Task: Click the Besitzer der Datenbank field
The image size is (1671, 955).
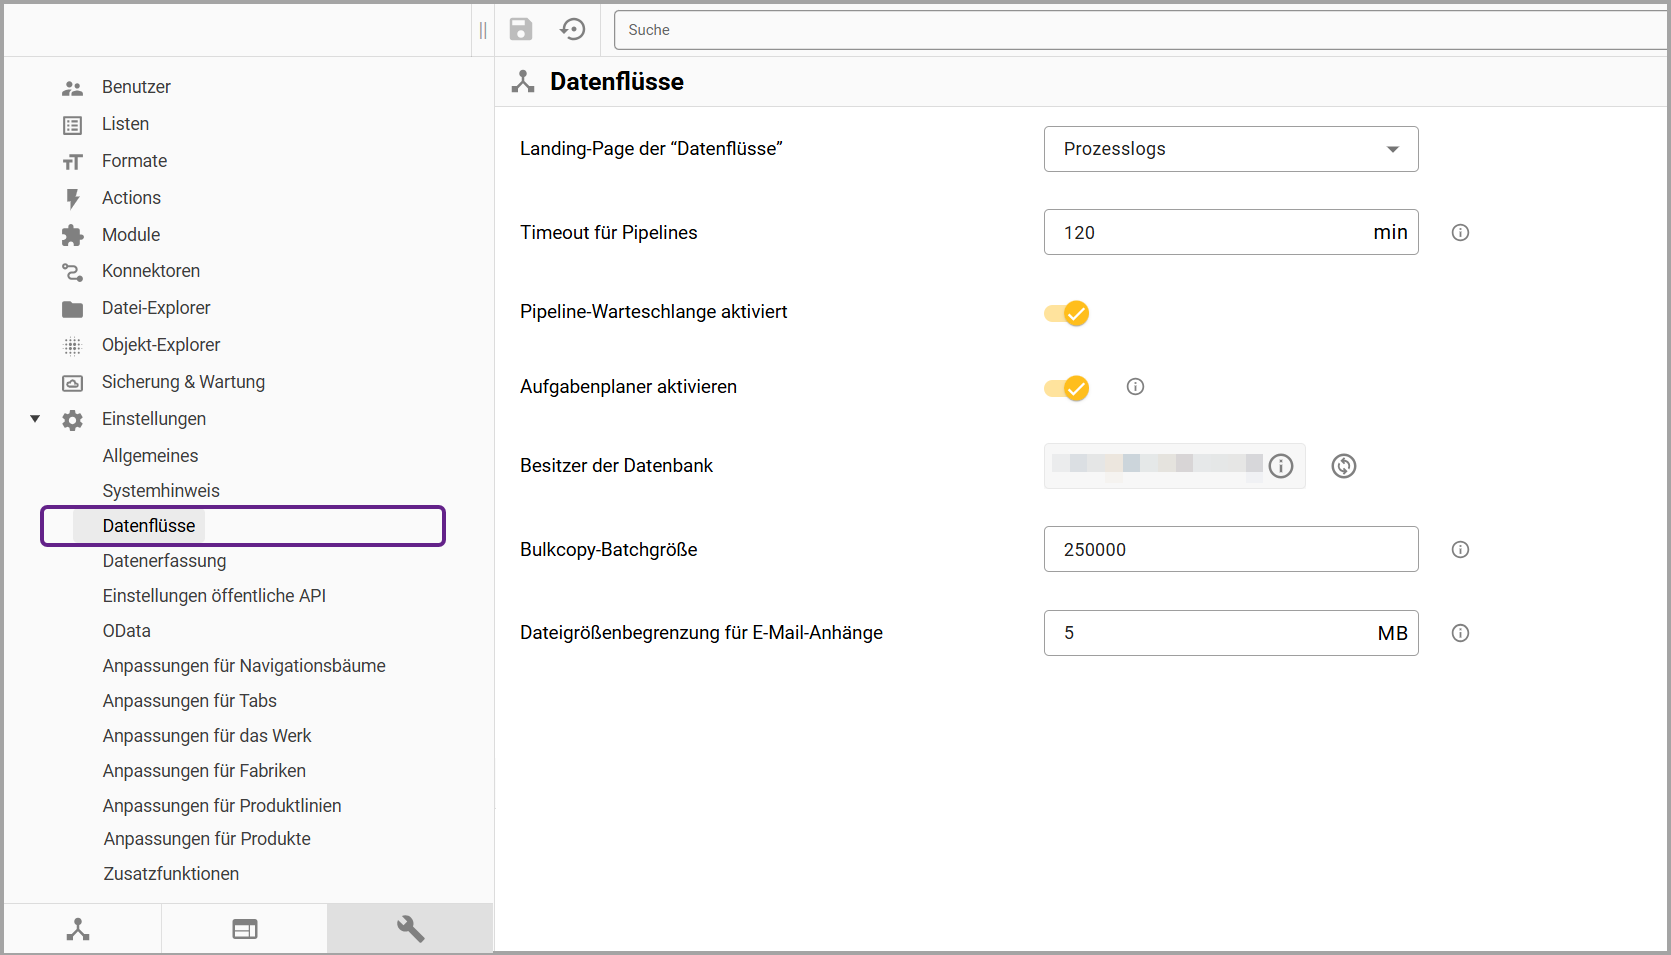Action: (1175, 466)
